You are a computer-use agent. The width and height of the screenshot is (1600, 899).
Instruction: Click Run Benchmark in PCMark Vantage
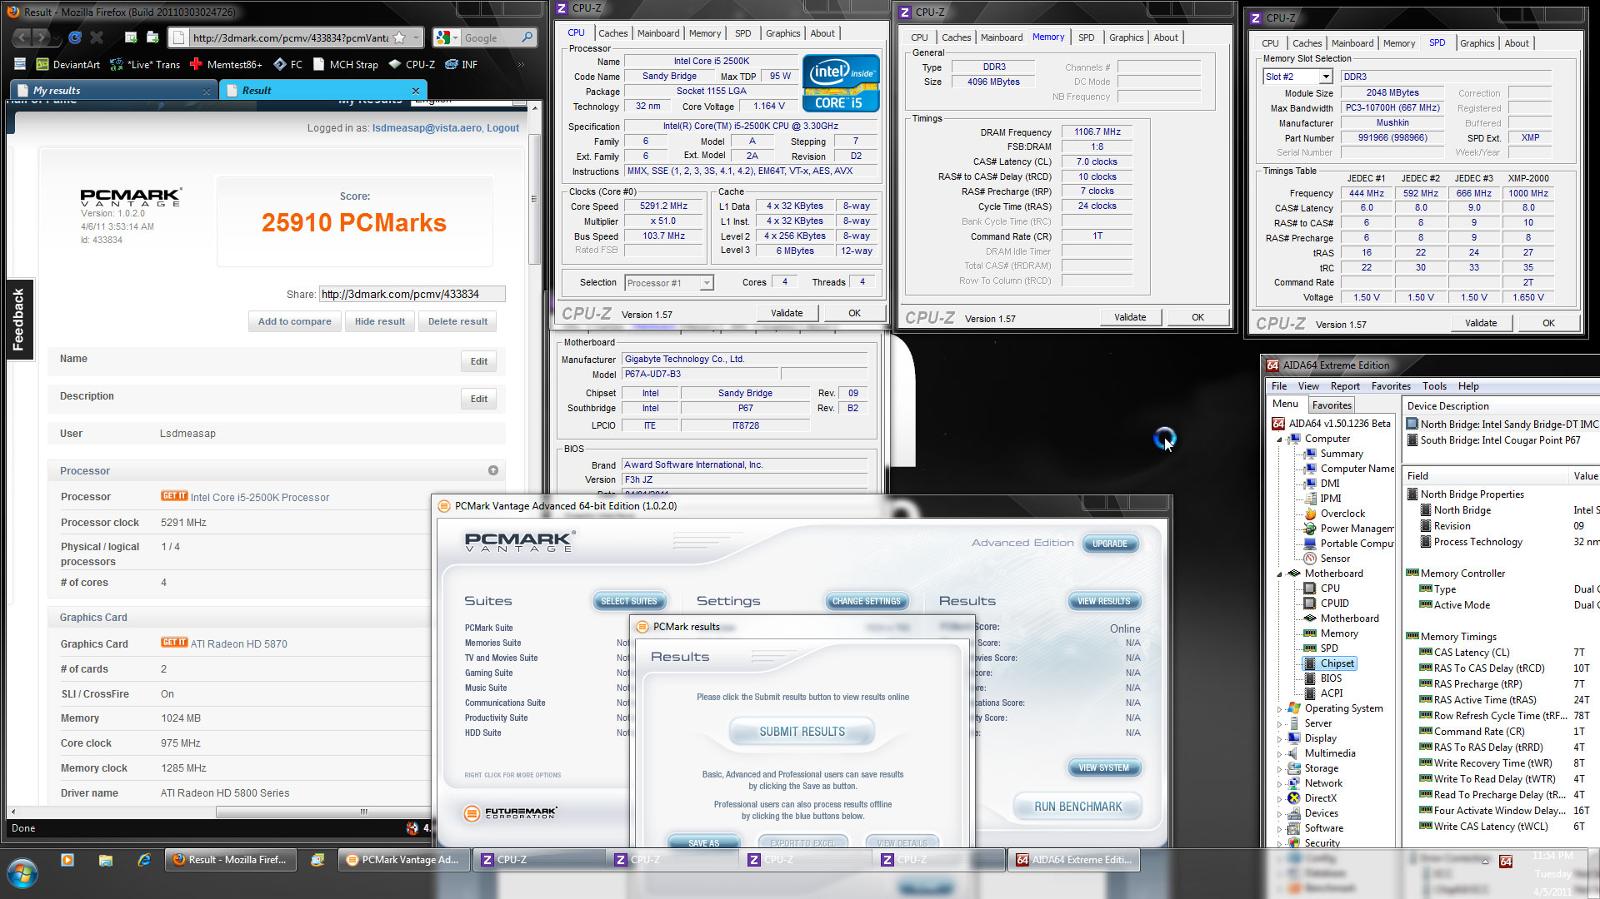pos(1078,806)
